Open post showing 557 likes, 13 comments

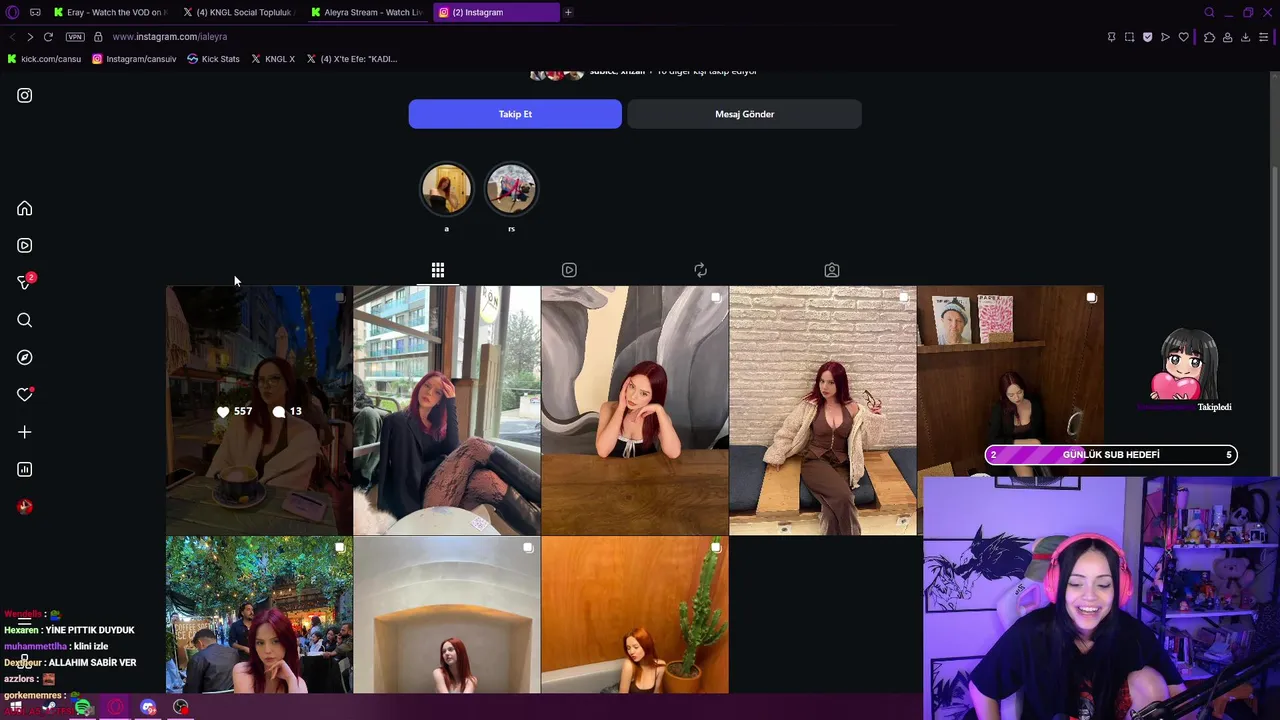[x=259, y=411]
